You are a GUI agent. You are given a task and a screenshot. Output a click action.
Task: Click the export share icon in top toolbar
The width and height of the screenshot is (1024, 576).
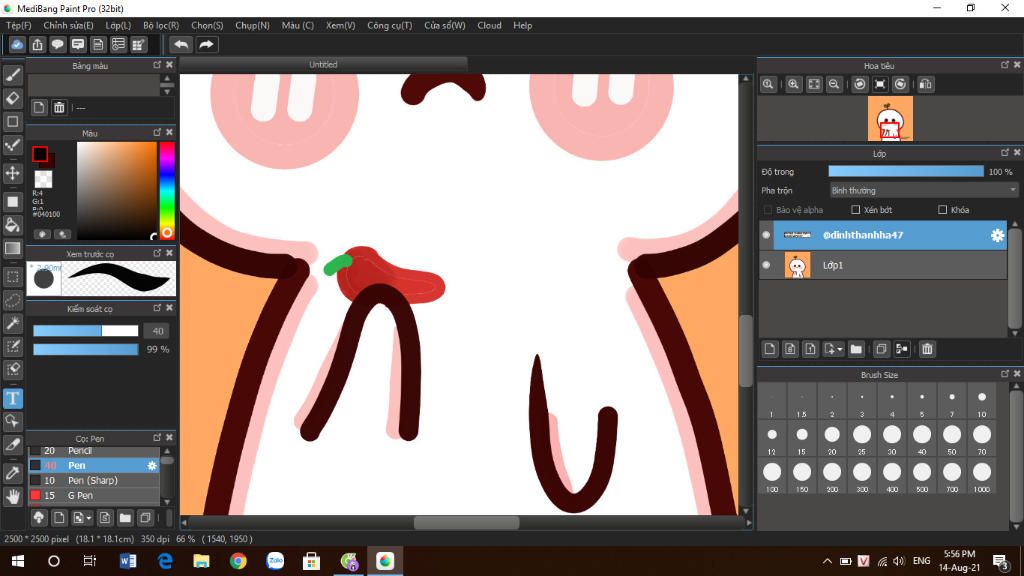coord(37,44)
